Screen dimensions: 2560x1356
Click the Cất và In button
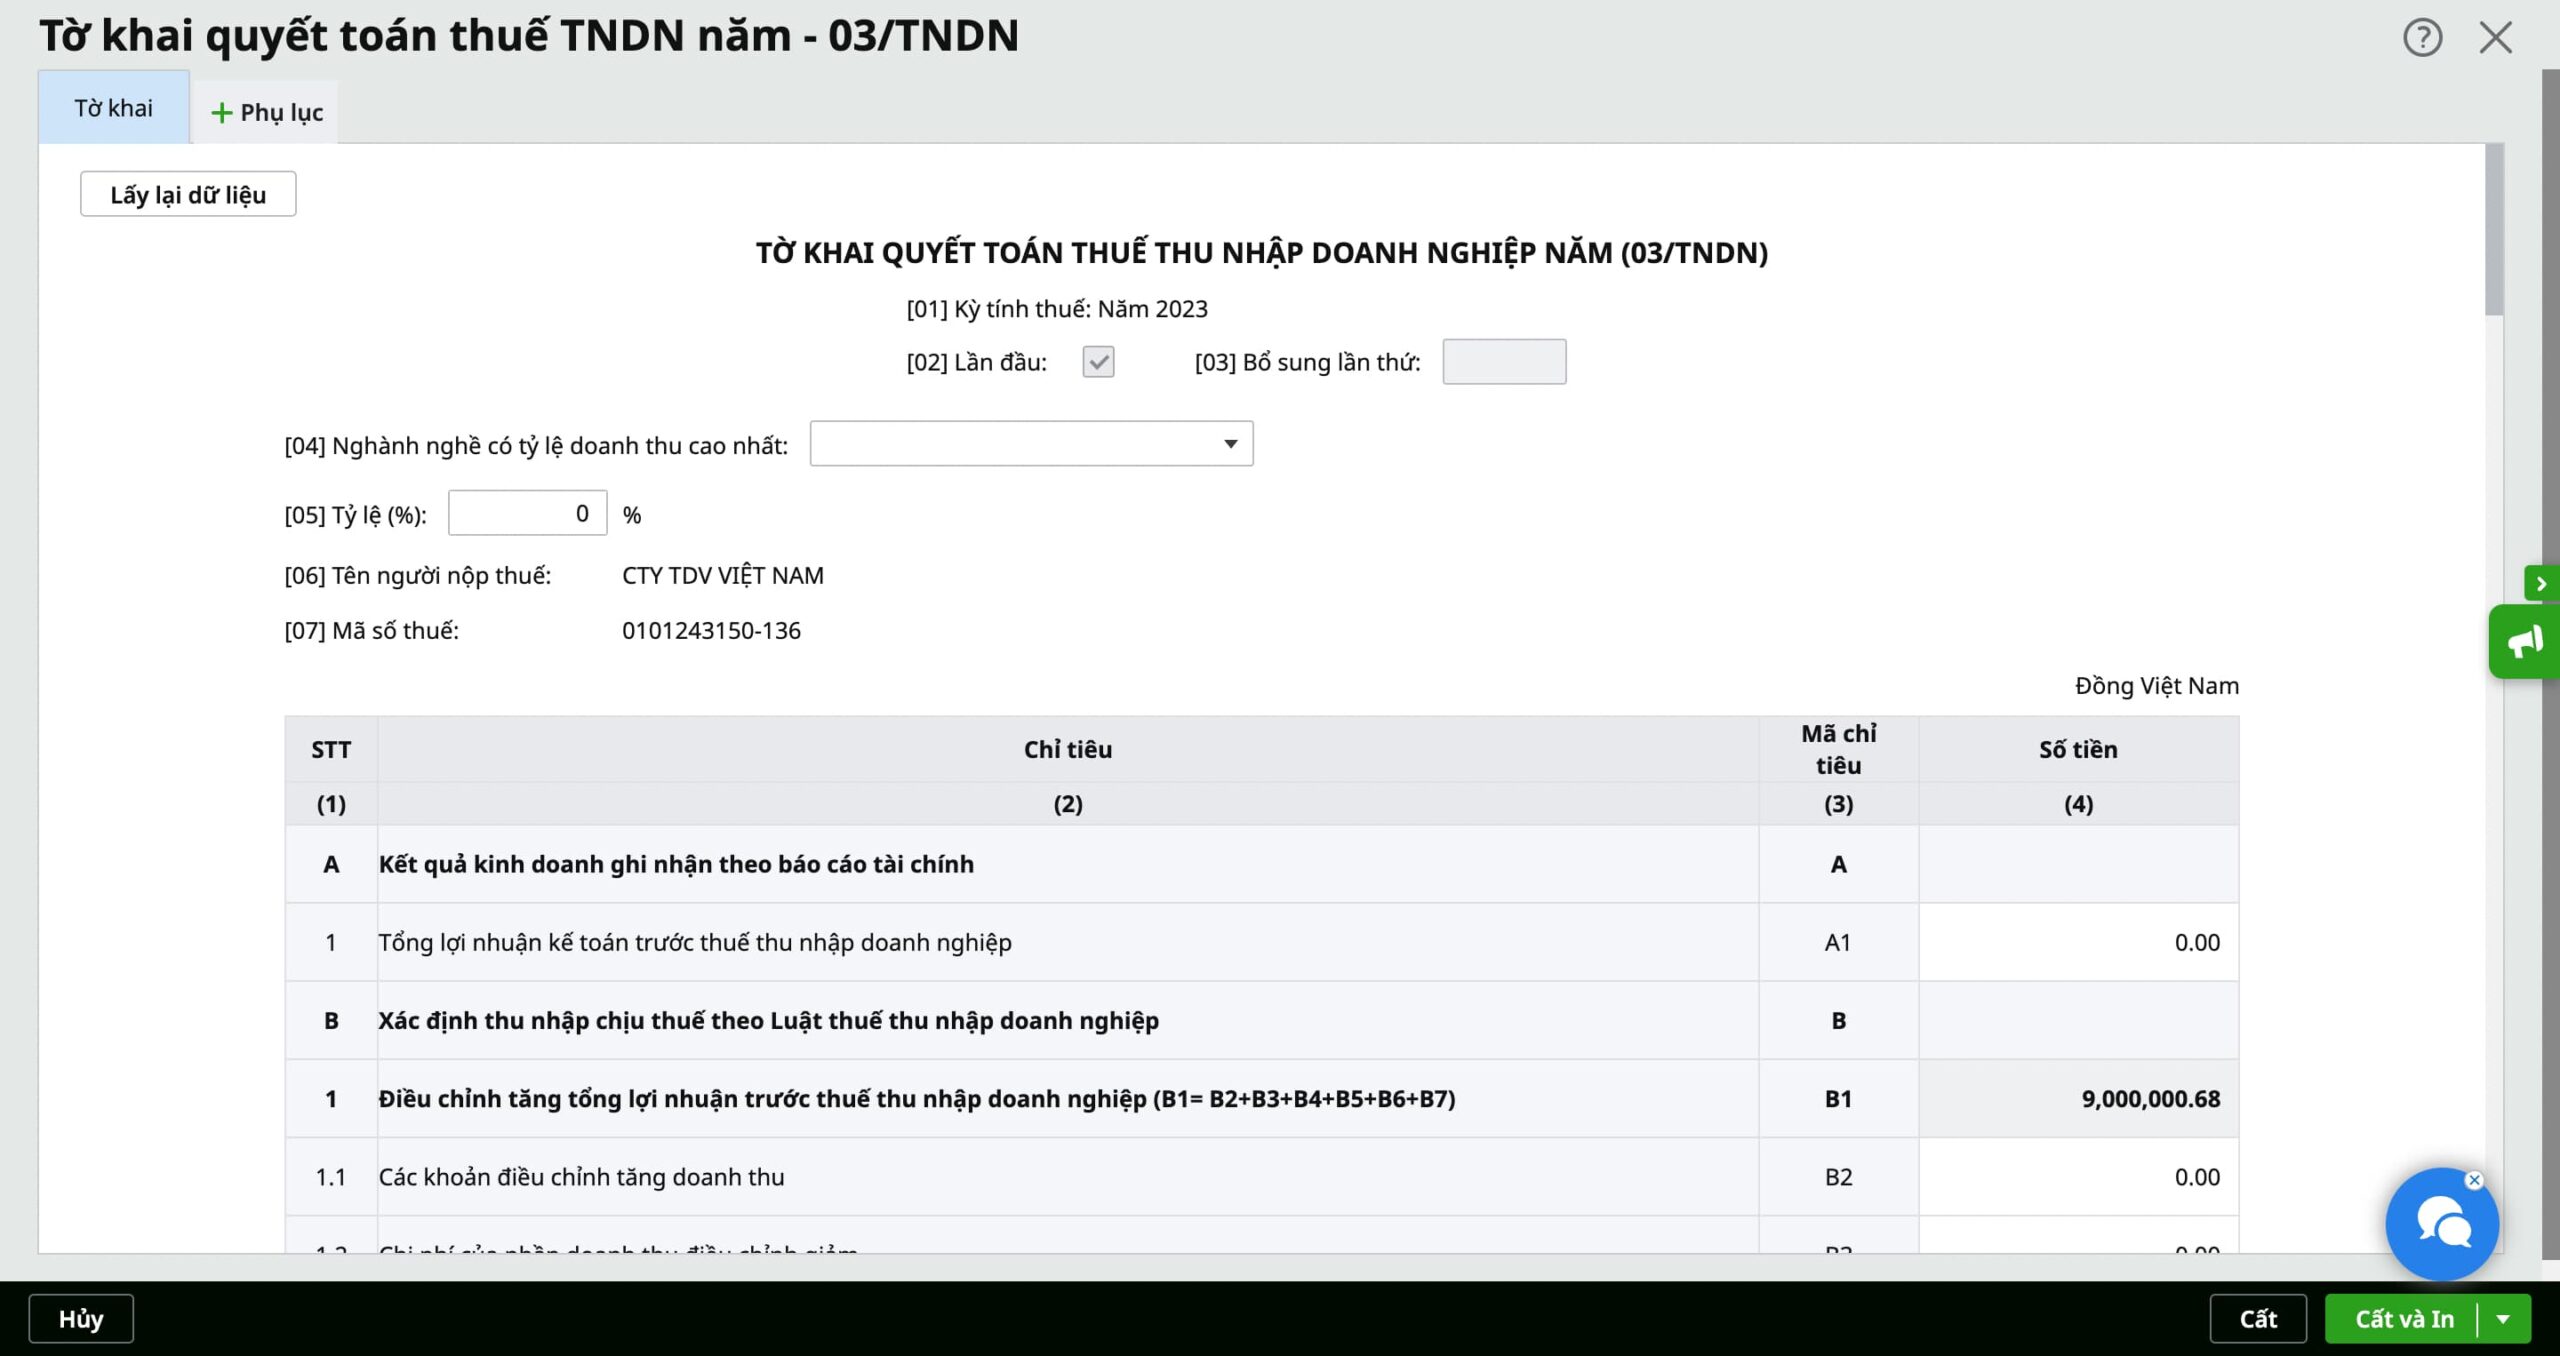[2403, 1319]
